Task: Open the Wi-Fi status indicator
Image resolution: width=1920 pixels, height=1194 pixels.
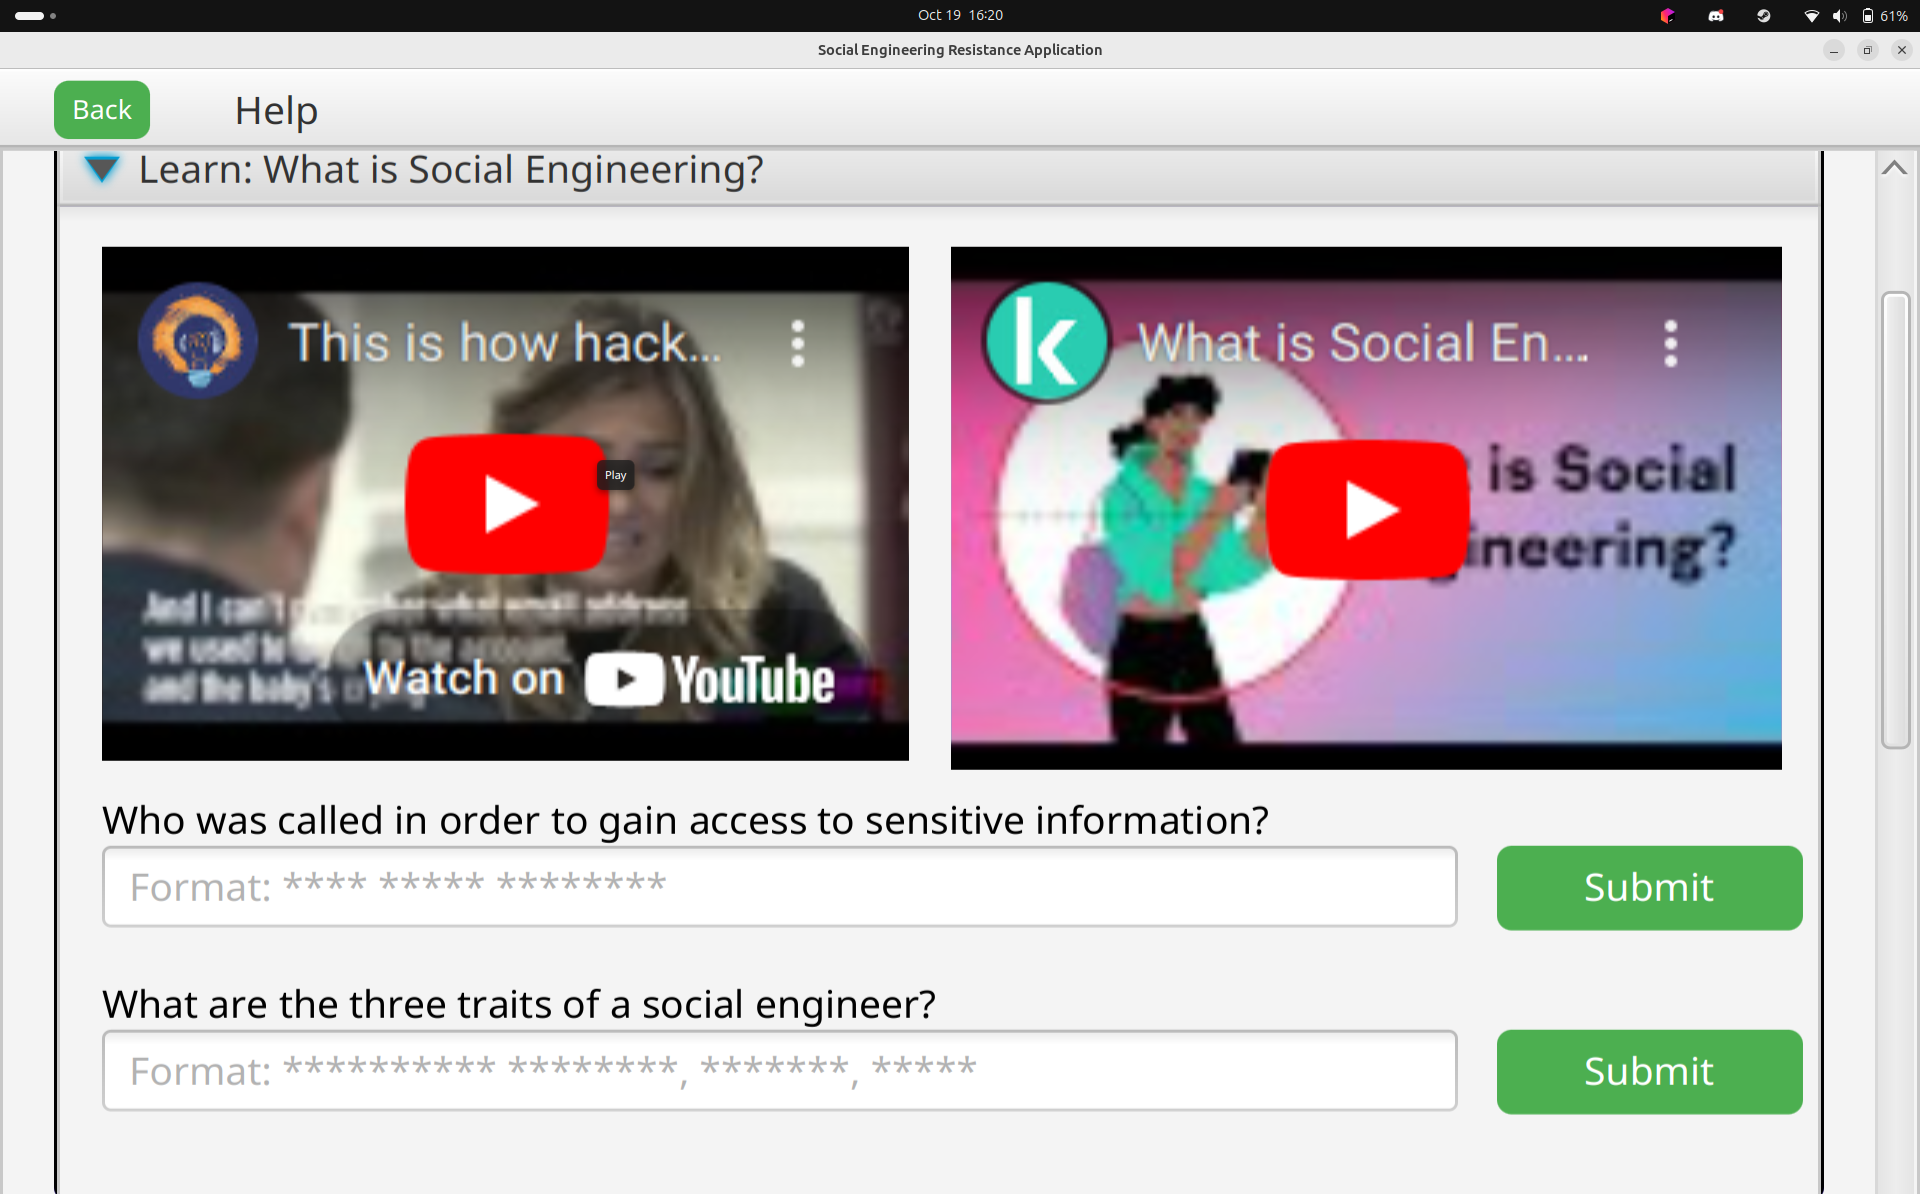Action: pos(1811,16)
